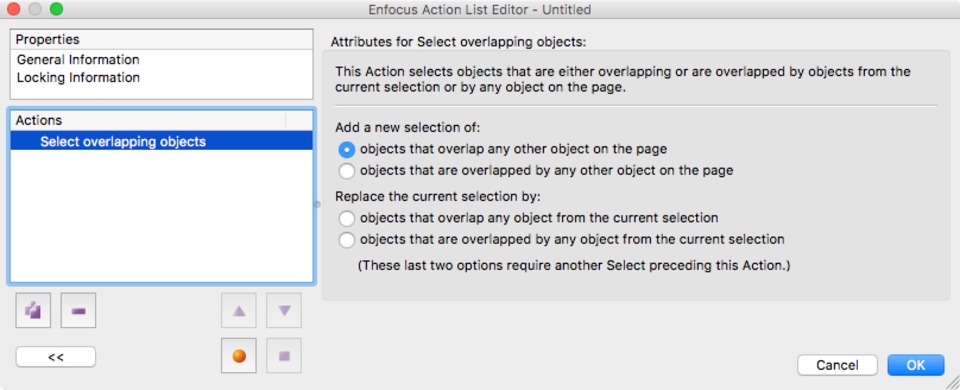Choose 'objects that are overlapped by any other object on the page'
960x390 pixels.
(x=347, y=171)
